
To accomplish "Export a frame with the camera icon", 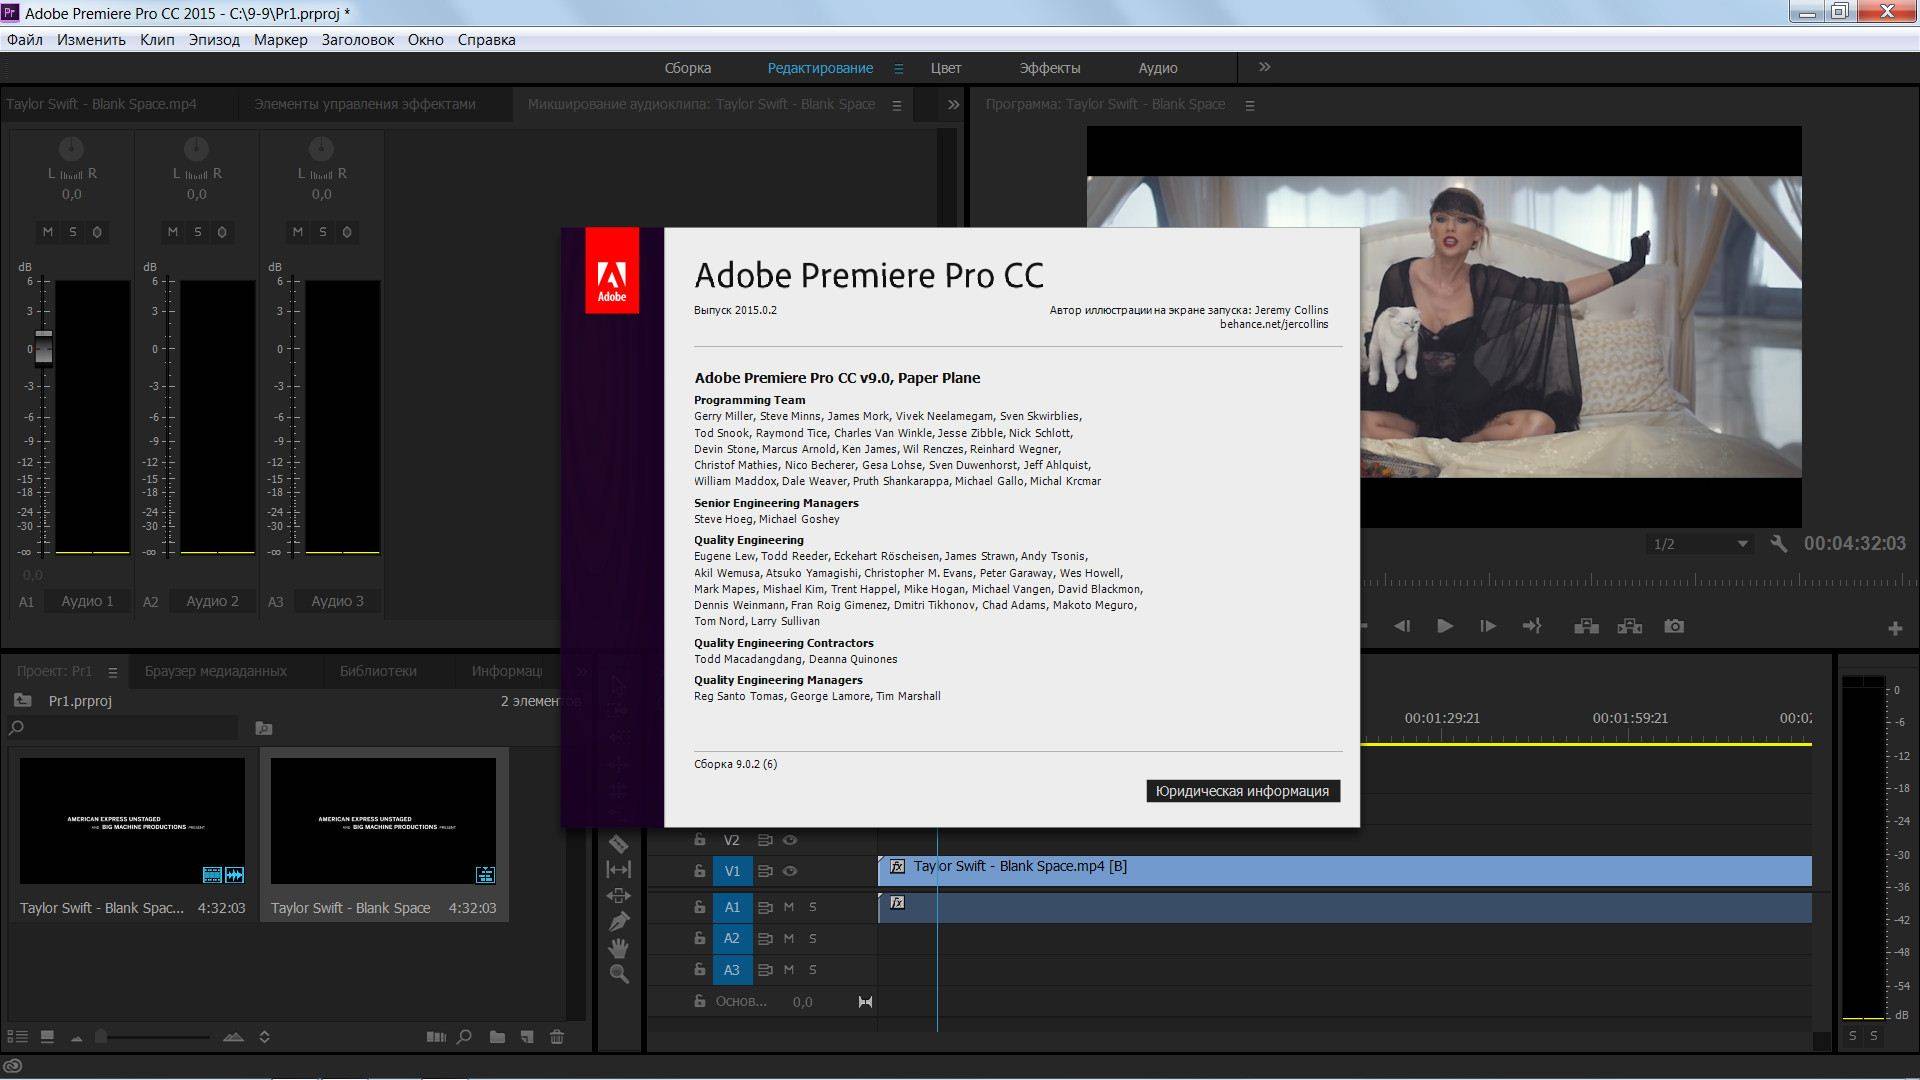I will pyautogui.click(x=1674, y=626).
